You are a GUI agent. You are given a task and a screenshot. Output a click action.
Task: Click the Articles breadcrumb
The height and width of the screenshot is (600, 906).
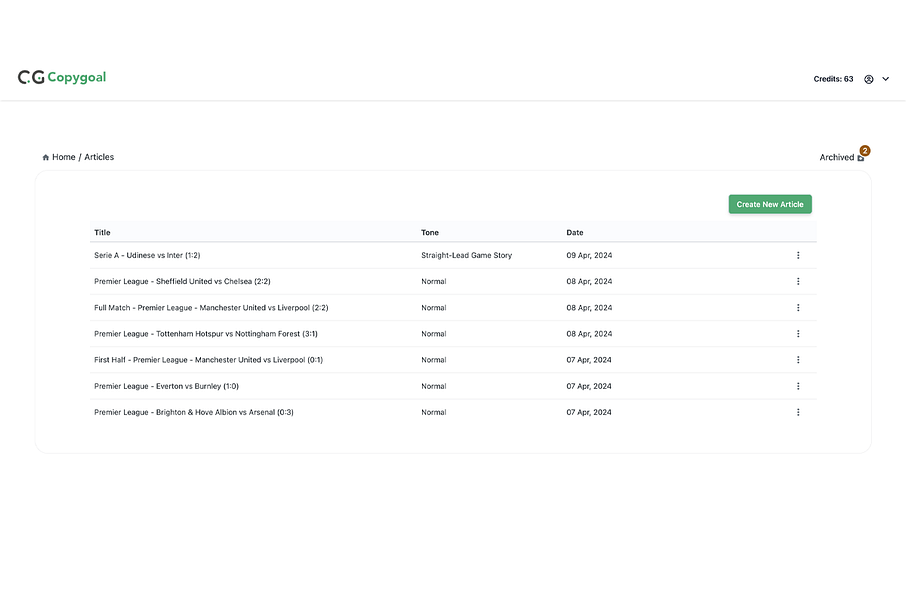coord(99,157)
